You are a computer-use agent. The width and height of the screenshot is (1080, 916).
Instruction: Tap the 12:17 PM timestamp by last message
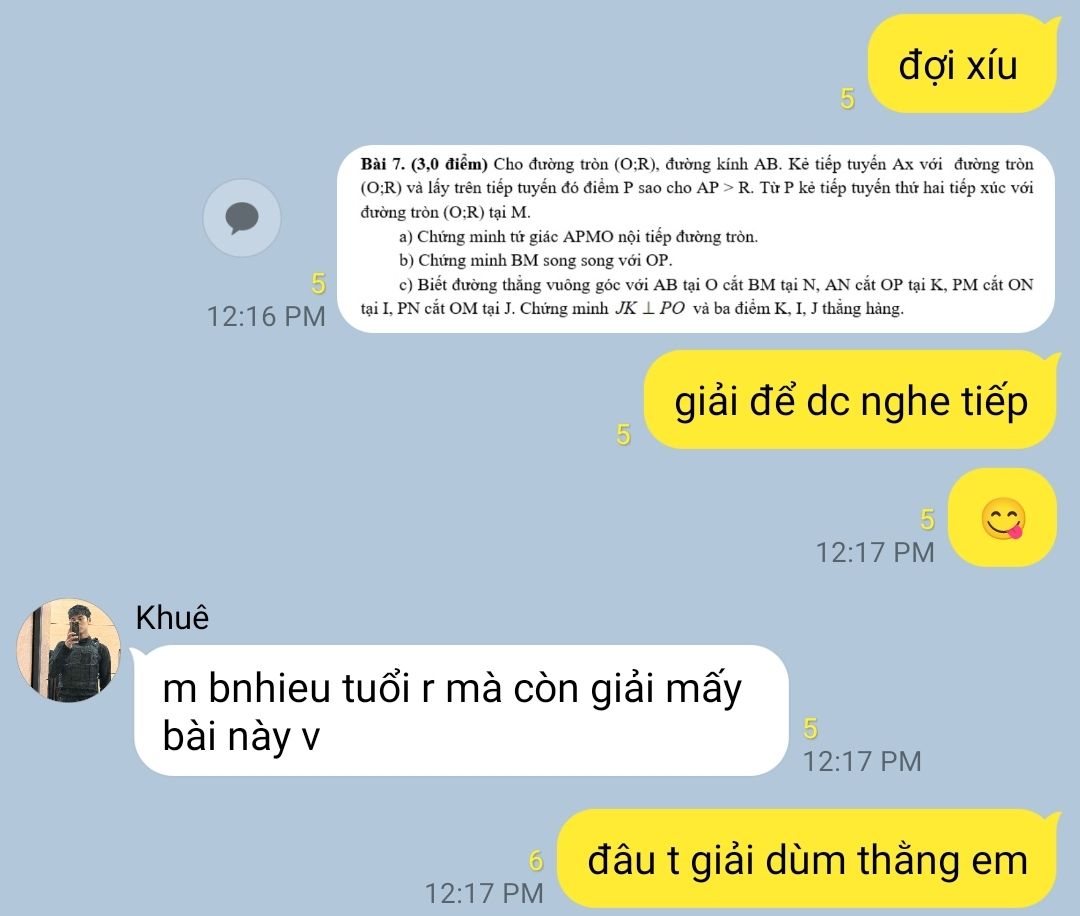click(x=484, y=893)
